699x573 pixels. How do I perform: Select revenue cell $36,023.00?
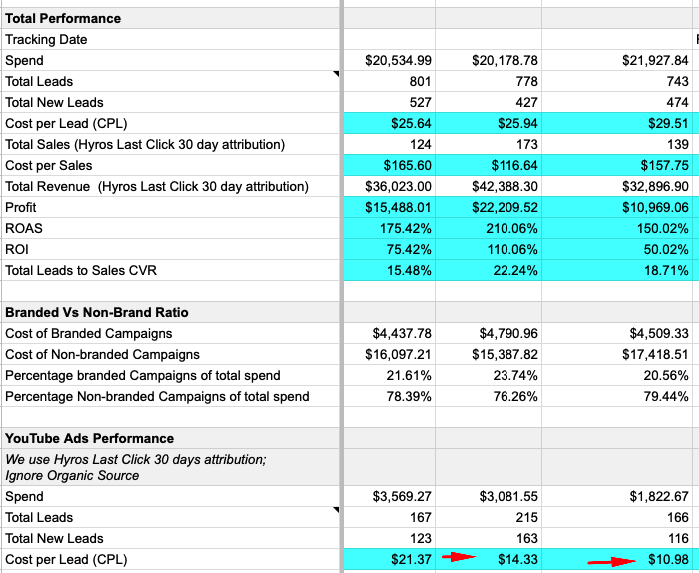[x=390, y=186]
